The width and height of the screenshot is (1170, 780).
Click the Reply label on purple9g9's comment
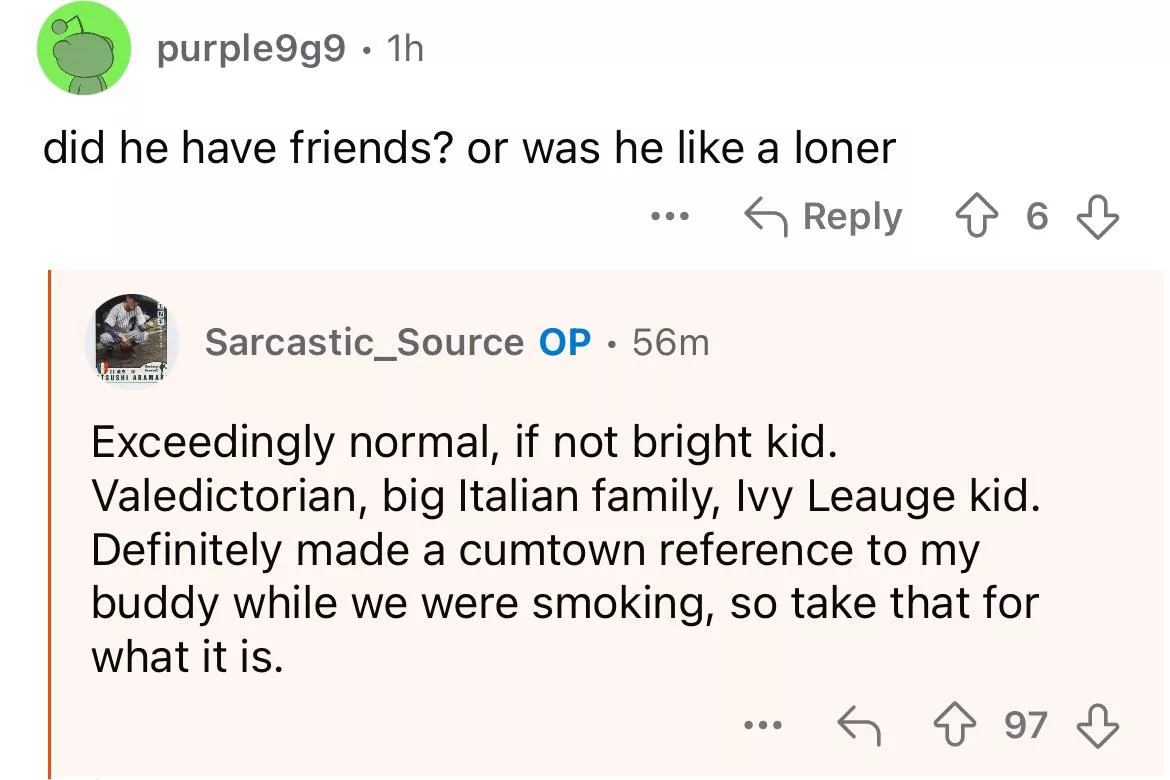[x=854, y=216]
